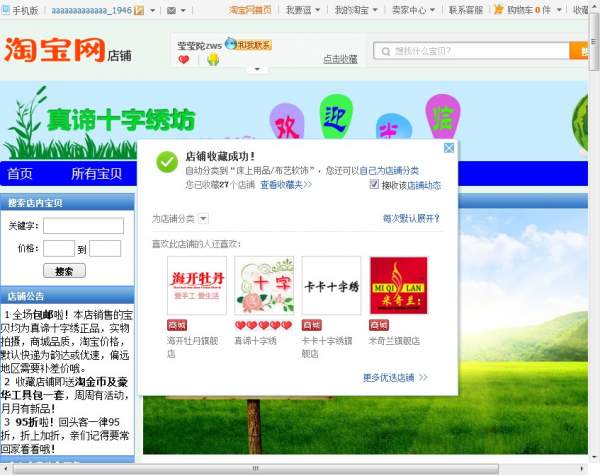Expand the shopping cart dropdown arrow
Screen dimensions: 600x475
pos(559,10)
